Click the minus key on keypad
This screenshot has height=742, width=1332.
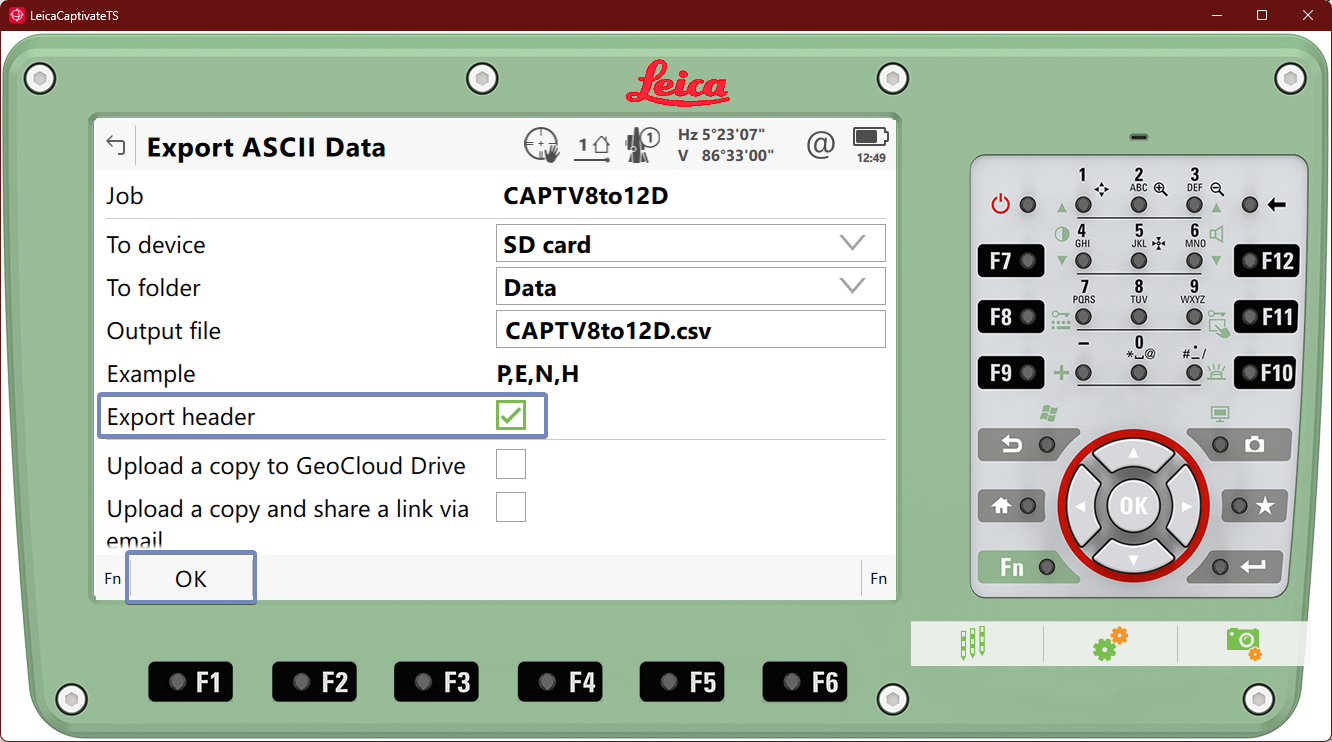[1083, 373]
